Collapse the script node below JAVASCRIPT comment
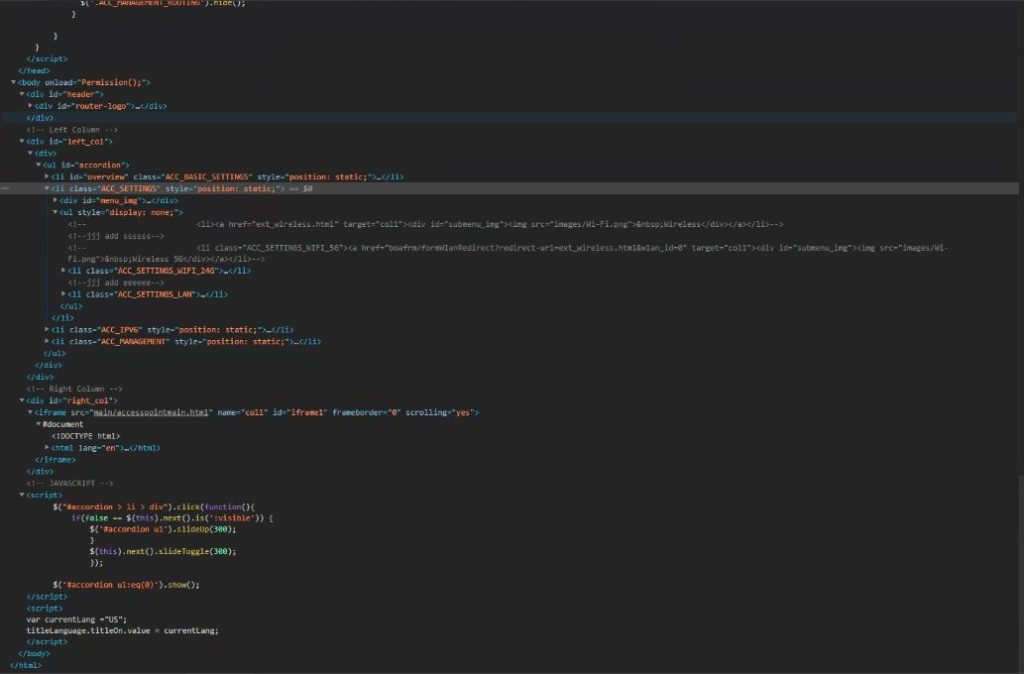The image size is (1024, 674). pos(22,495)
